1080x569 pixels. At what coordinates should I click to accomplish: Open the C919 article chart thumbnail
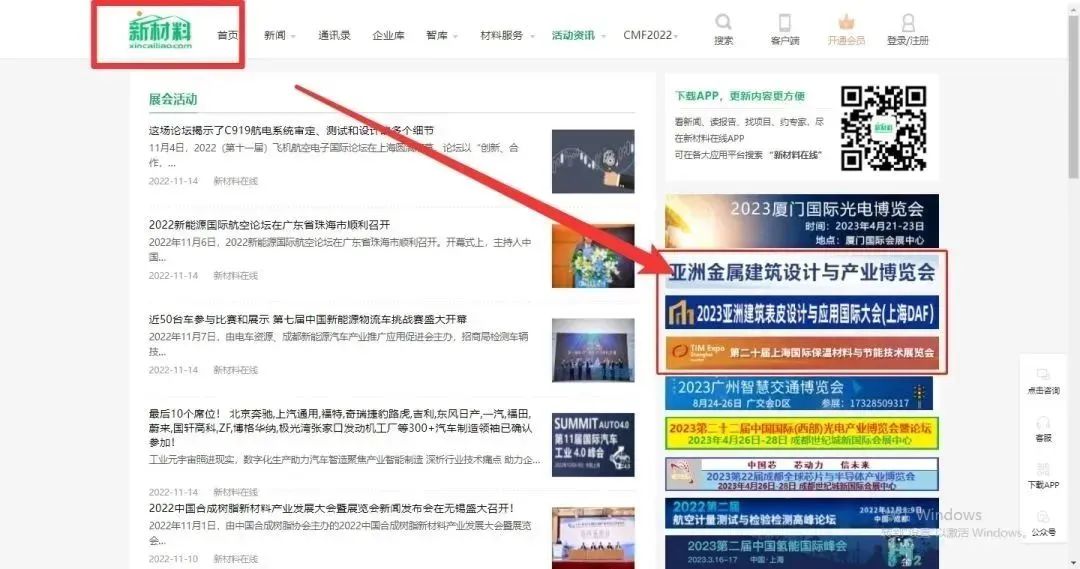[x=593, y=161]
